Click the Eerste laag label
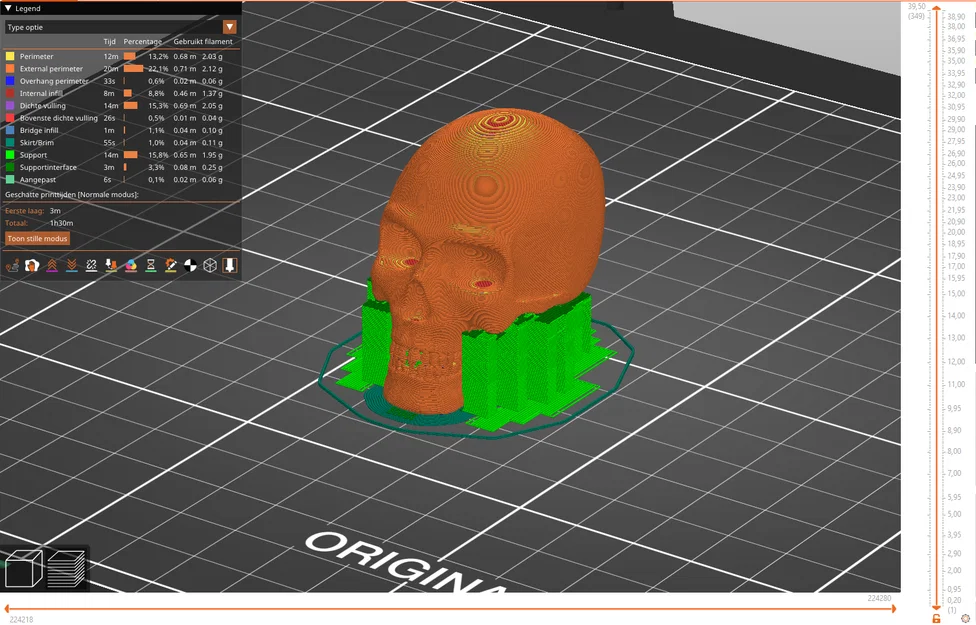 coord(24,210)
